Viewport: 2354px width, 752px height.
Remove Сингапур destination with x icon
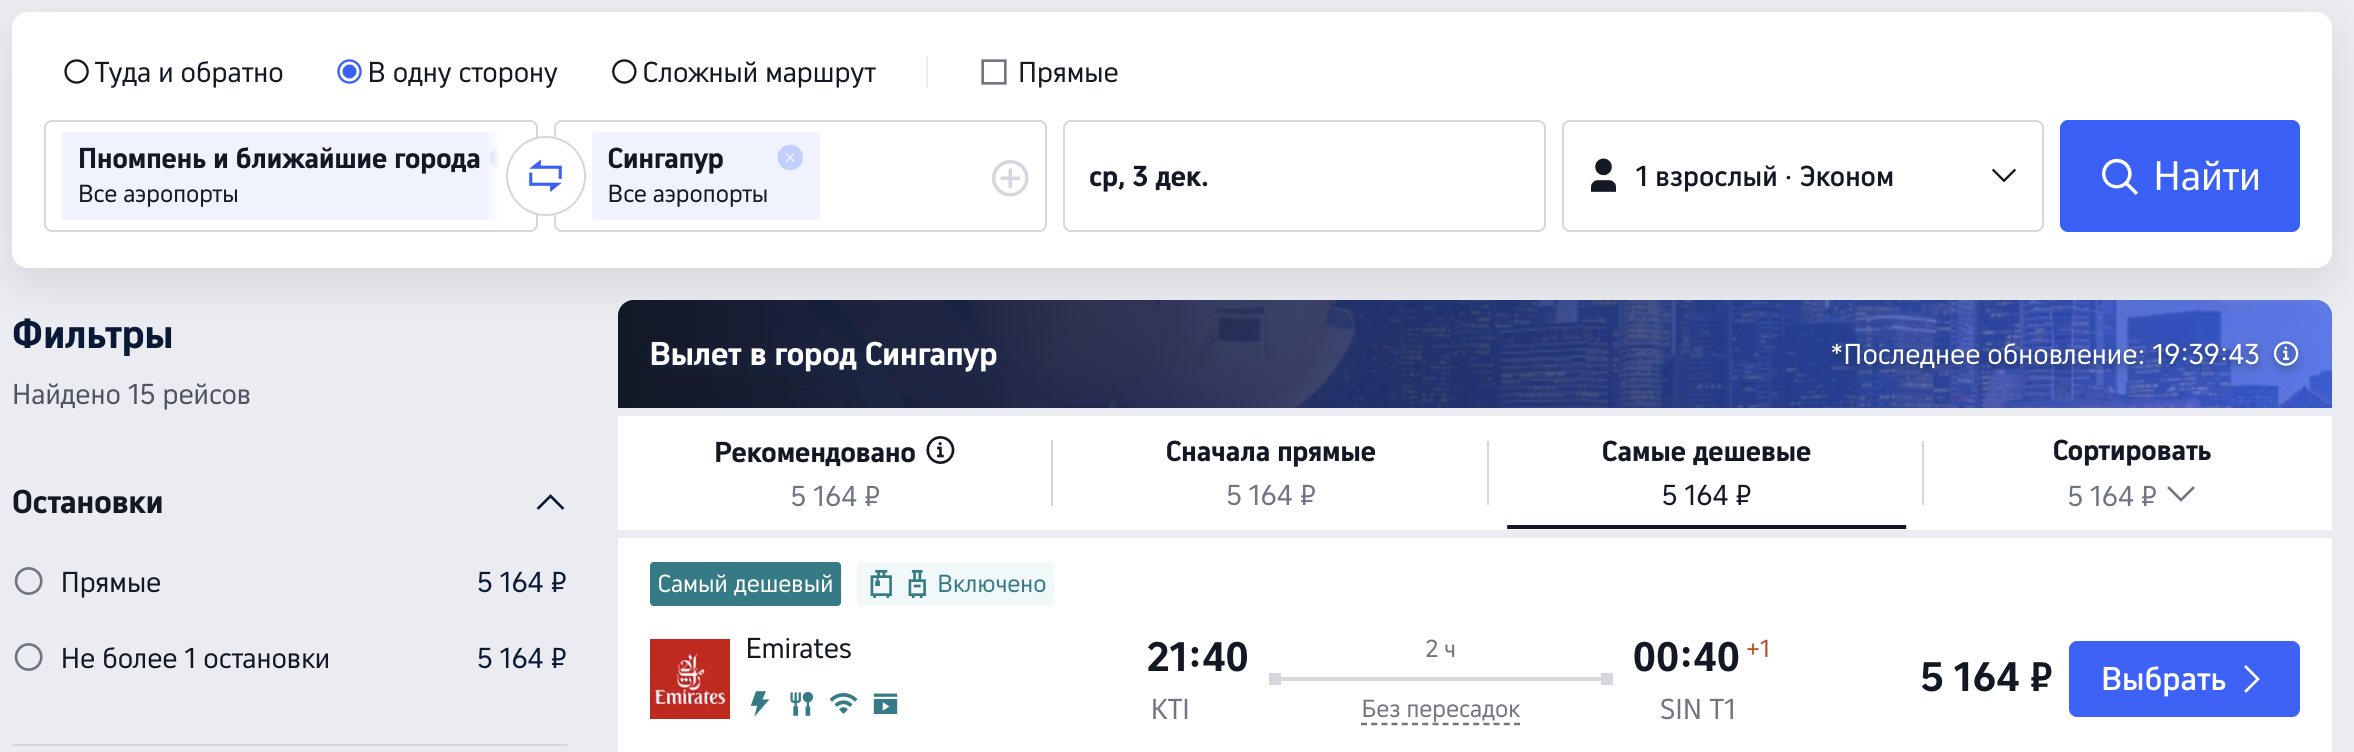coord(790,158)
